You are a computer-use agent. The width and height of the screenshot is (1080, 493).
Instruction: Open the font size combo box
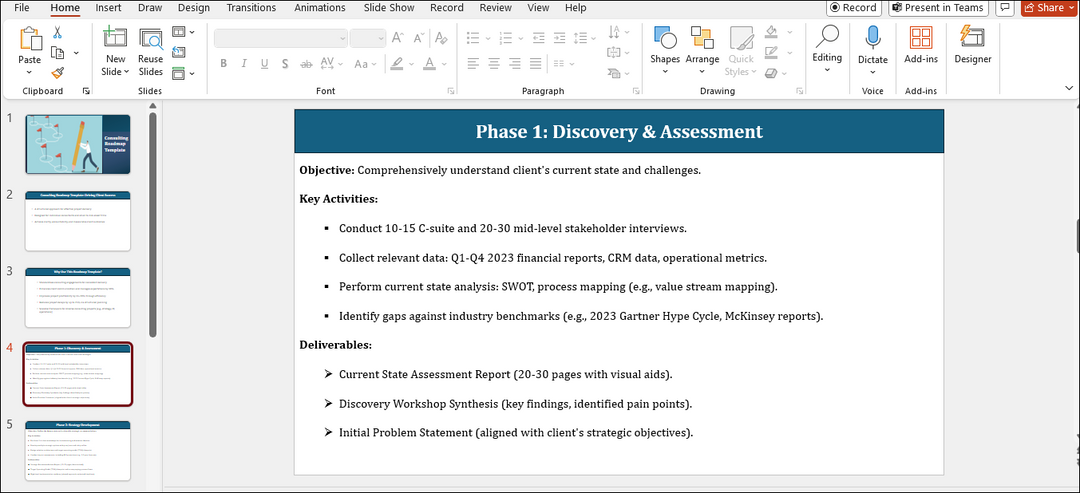pos(368,38)
